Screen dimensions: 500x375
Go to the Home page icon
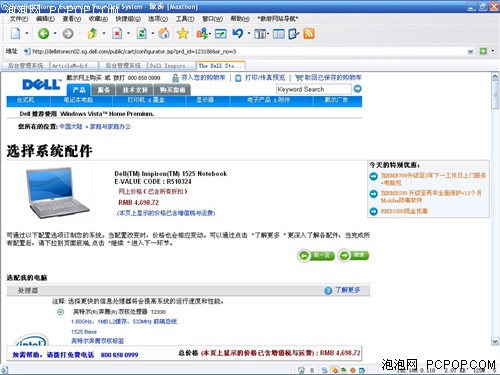(164, 33)
